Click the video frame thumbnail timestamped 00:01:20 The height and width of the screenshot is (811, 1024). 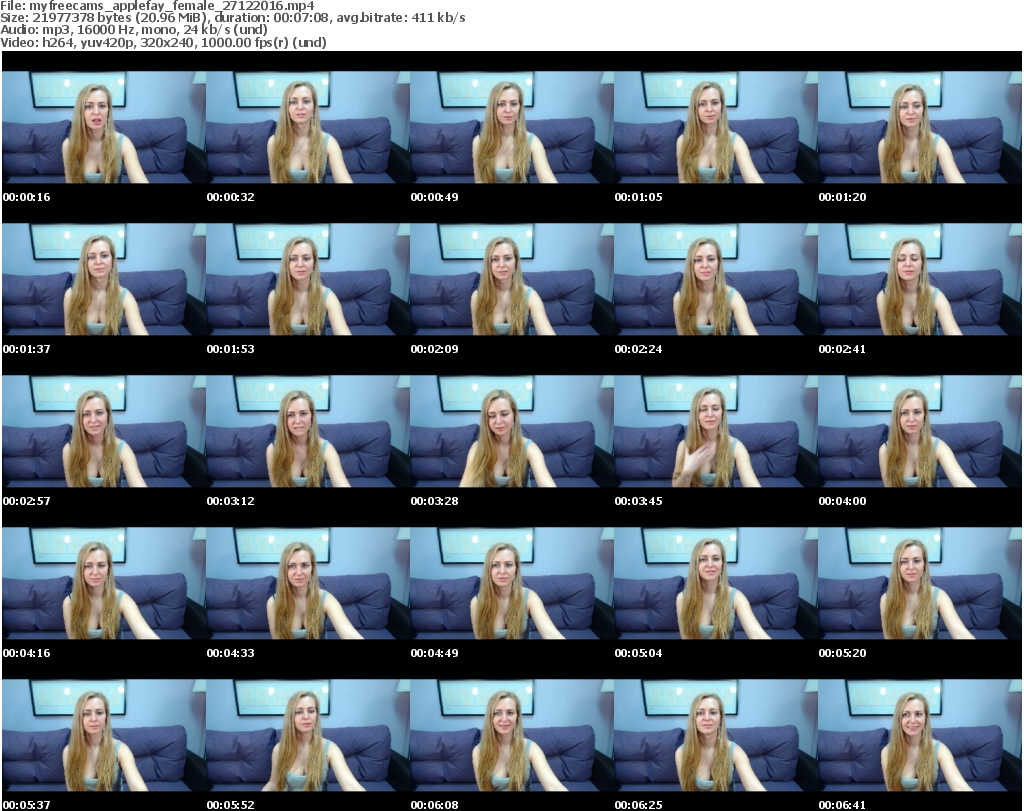point(920,127)
